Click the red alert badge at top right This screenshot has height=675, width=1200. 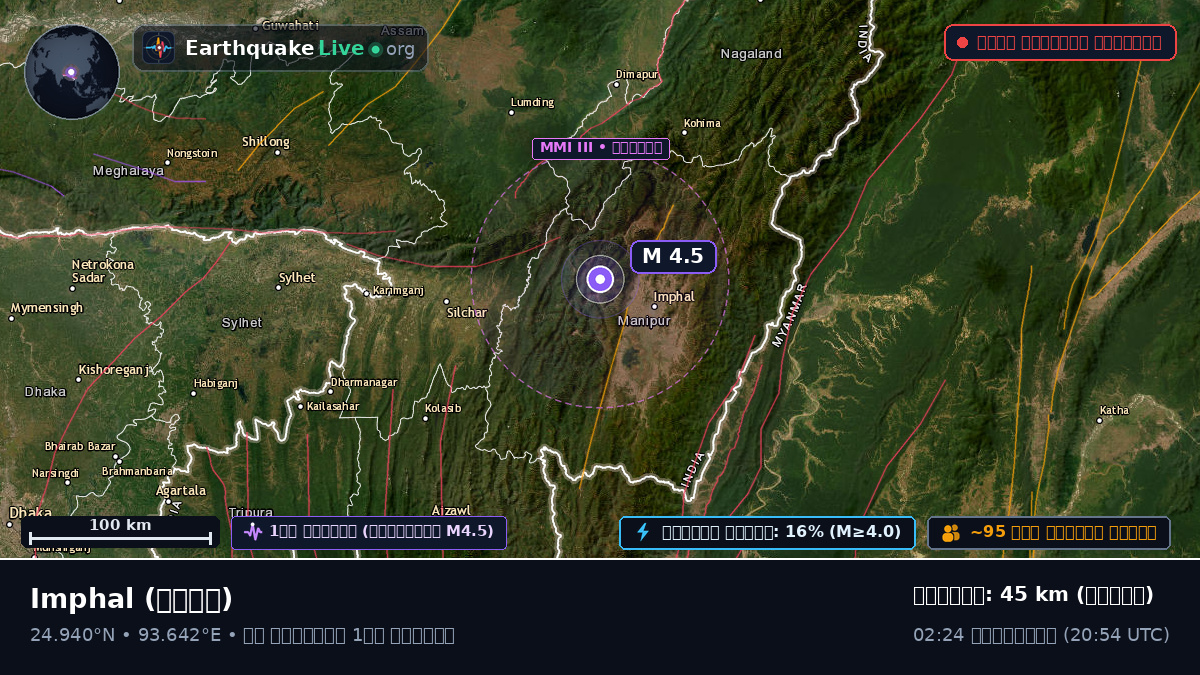1060,43
